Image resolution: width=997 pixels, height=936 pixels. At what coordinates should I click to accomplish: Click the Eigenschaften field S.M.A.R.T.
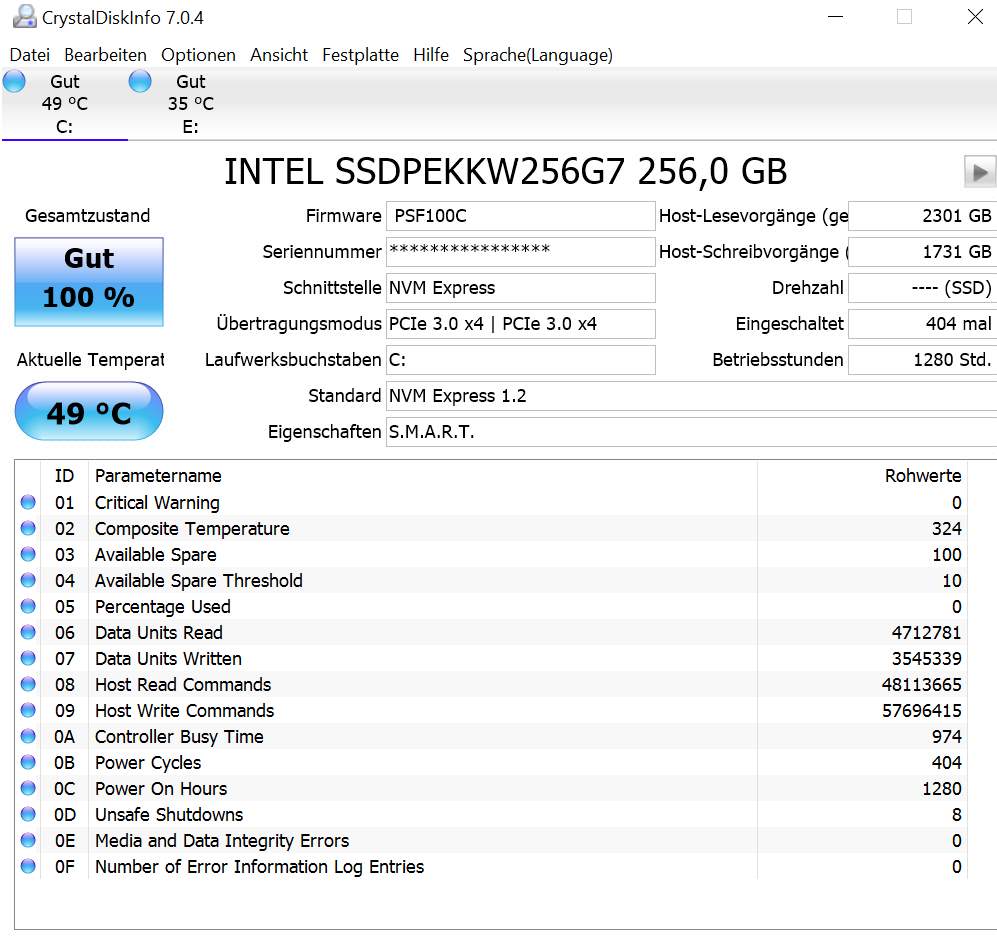(691, 432)
